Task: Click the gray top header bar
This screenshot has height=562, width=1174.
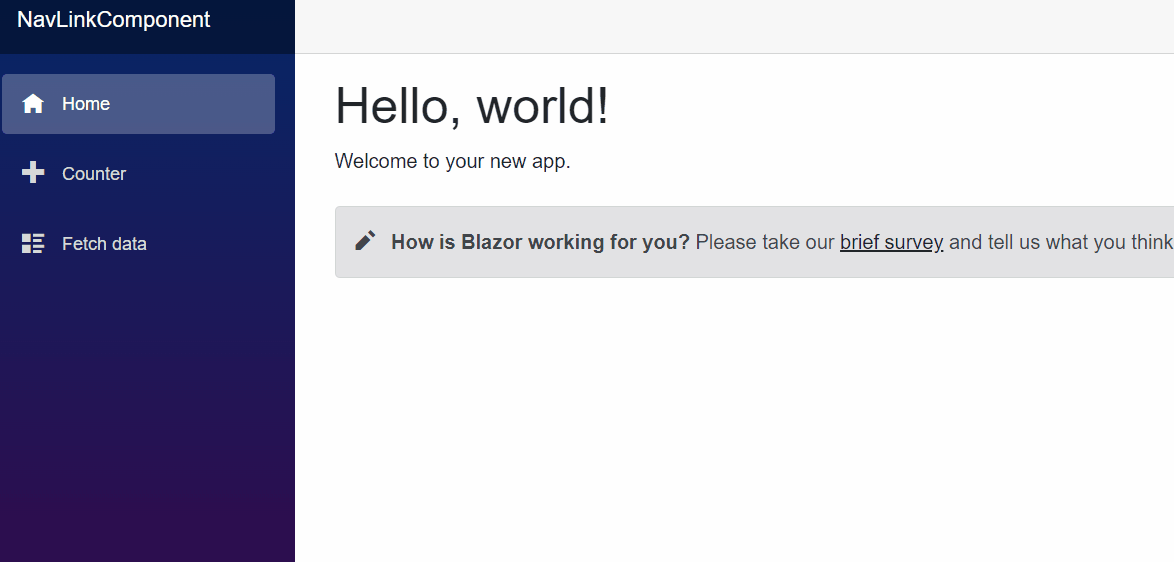Action: pos(734,27)
